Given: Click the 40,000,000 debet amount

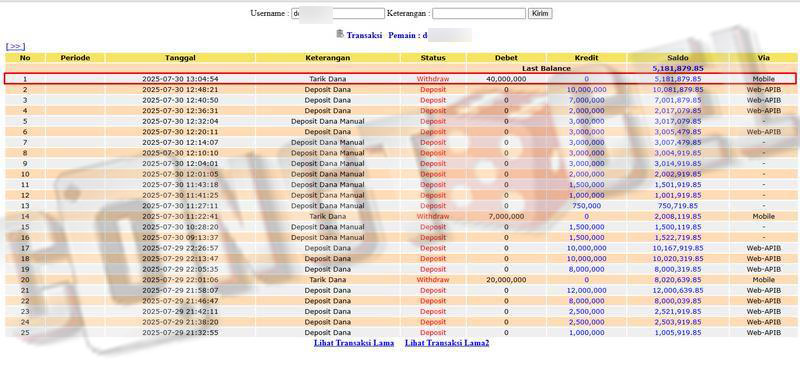Looking at the screenshot, I should point(506,79).
